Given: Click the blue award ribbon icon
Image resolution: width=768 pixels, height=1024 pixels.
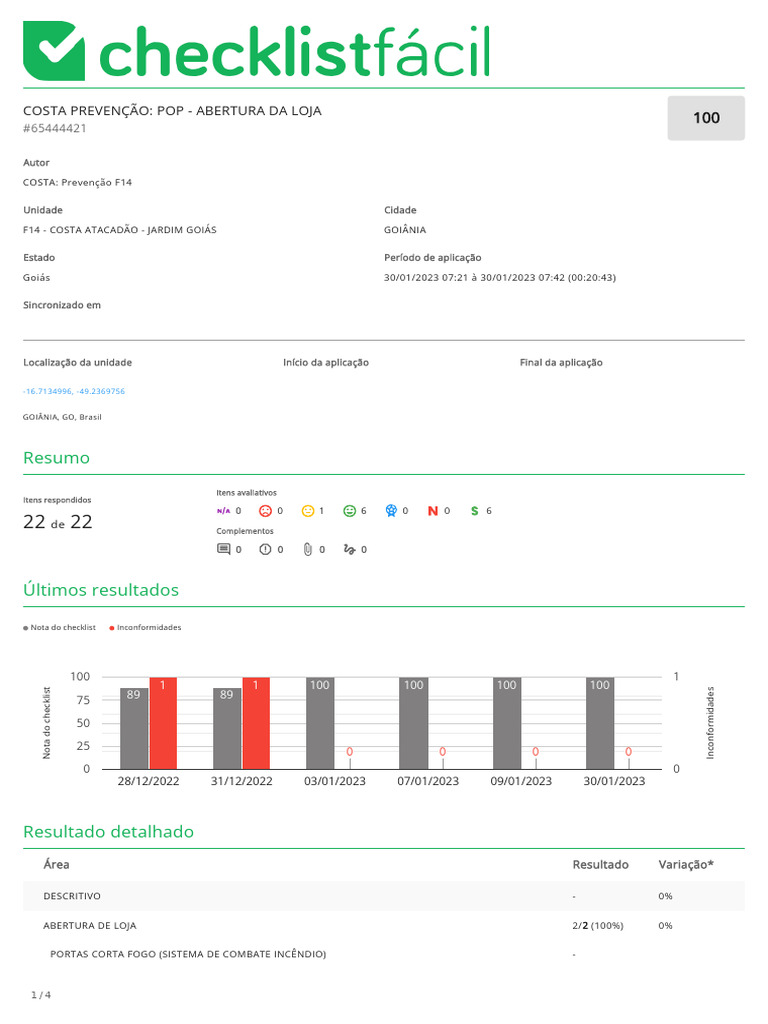Looking at the screenshot, I should click(x=391, y=511).
